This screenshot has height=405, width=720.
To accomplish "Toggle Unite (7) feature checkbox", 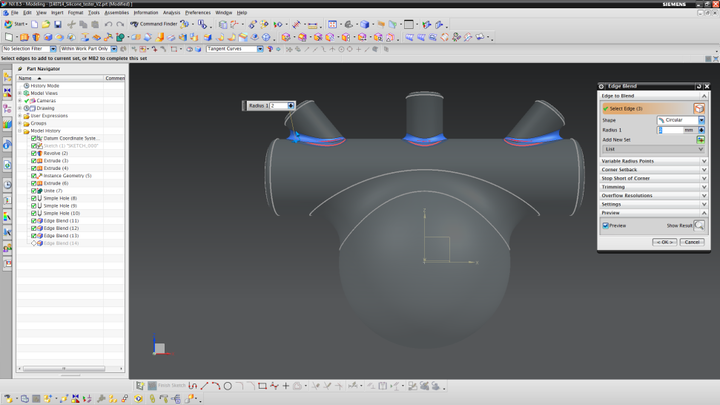I will (34, 191).
